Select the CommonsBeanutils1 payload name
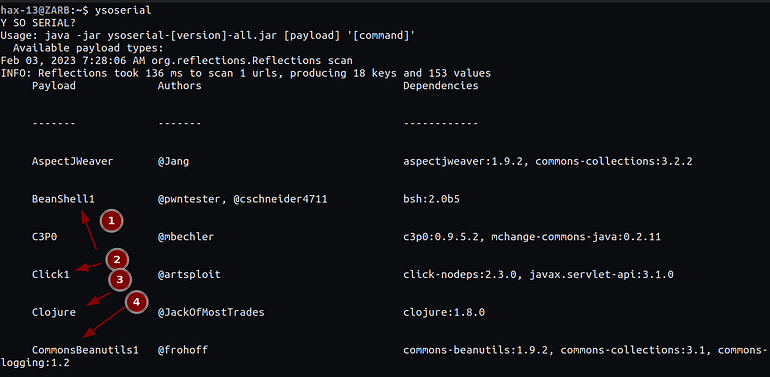 85,350
